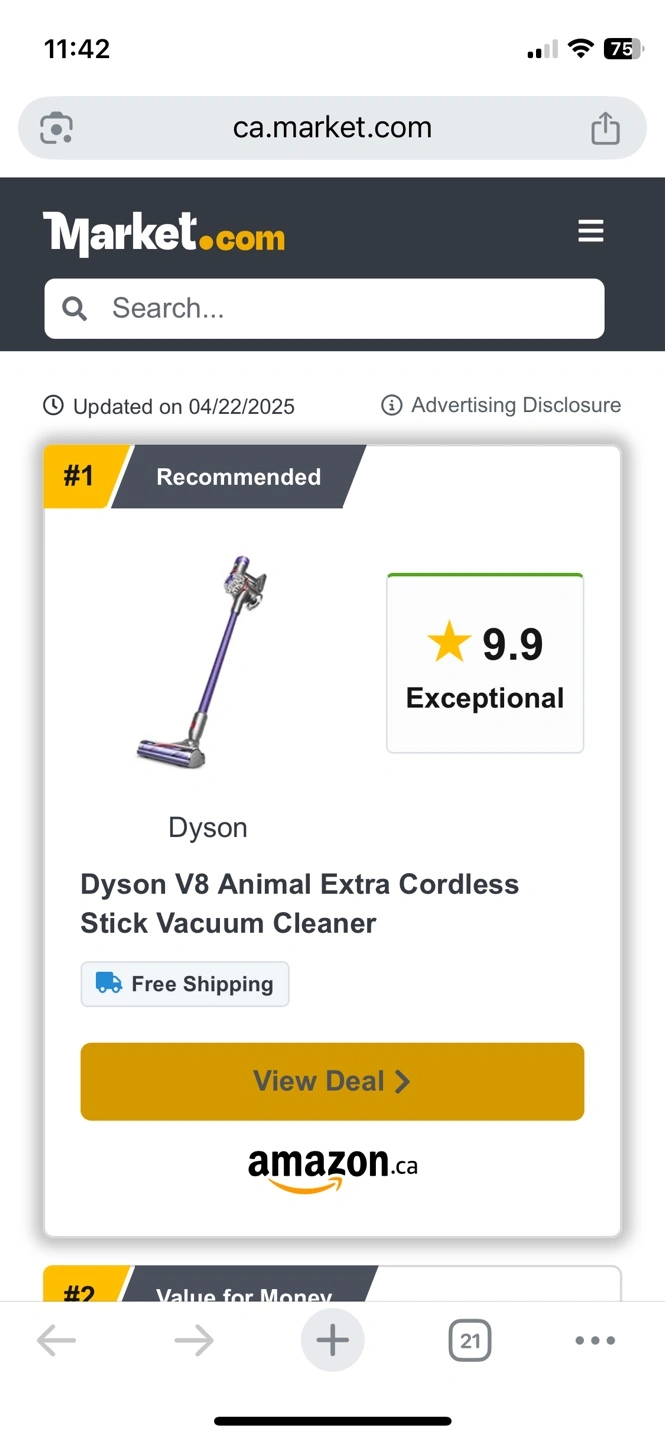Open the hamburger menu
This screenshot has width=665, height=1440.
tap(591, 231)
